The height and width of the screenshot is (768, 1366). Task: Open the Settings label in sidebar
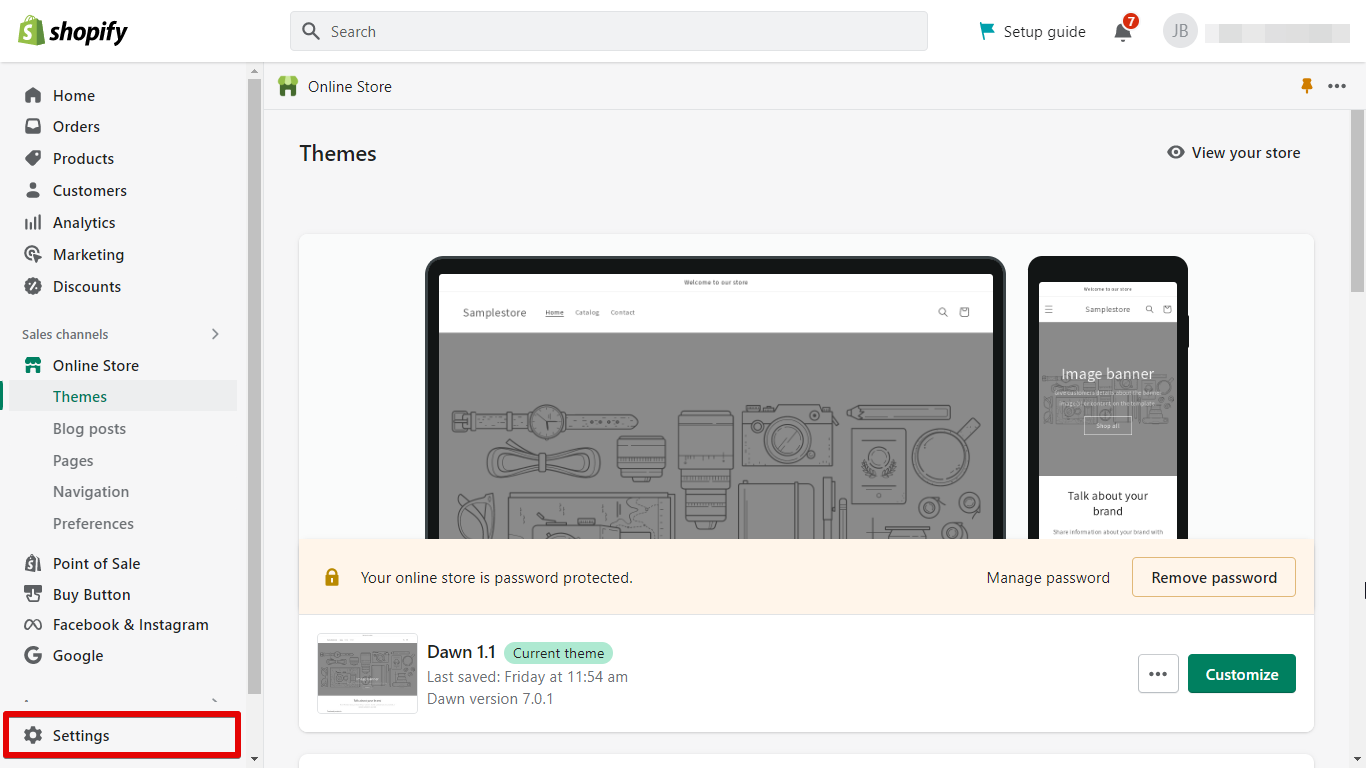[81, 736]
